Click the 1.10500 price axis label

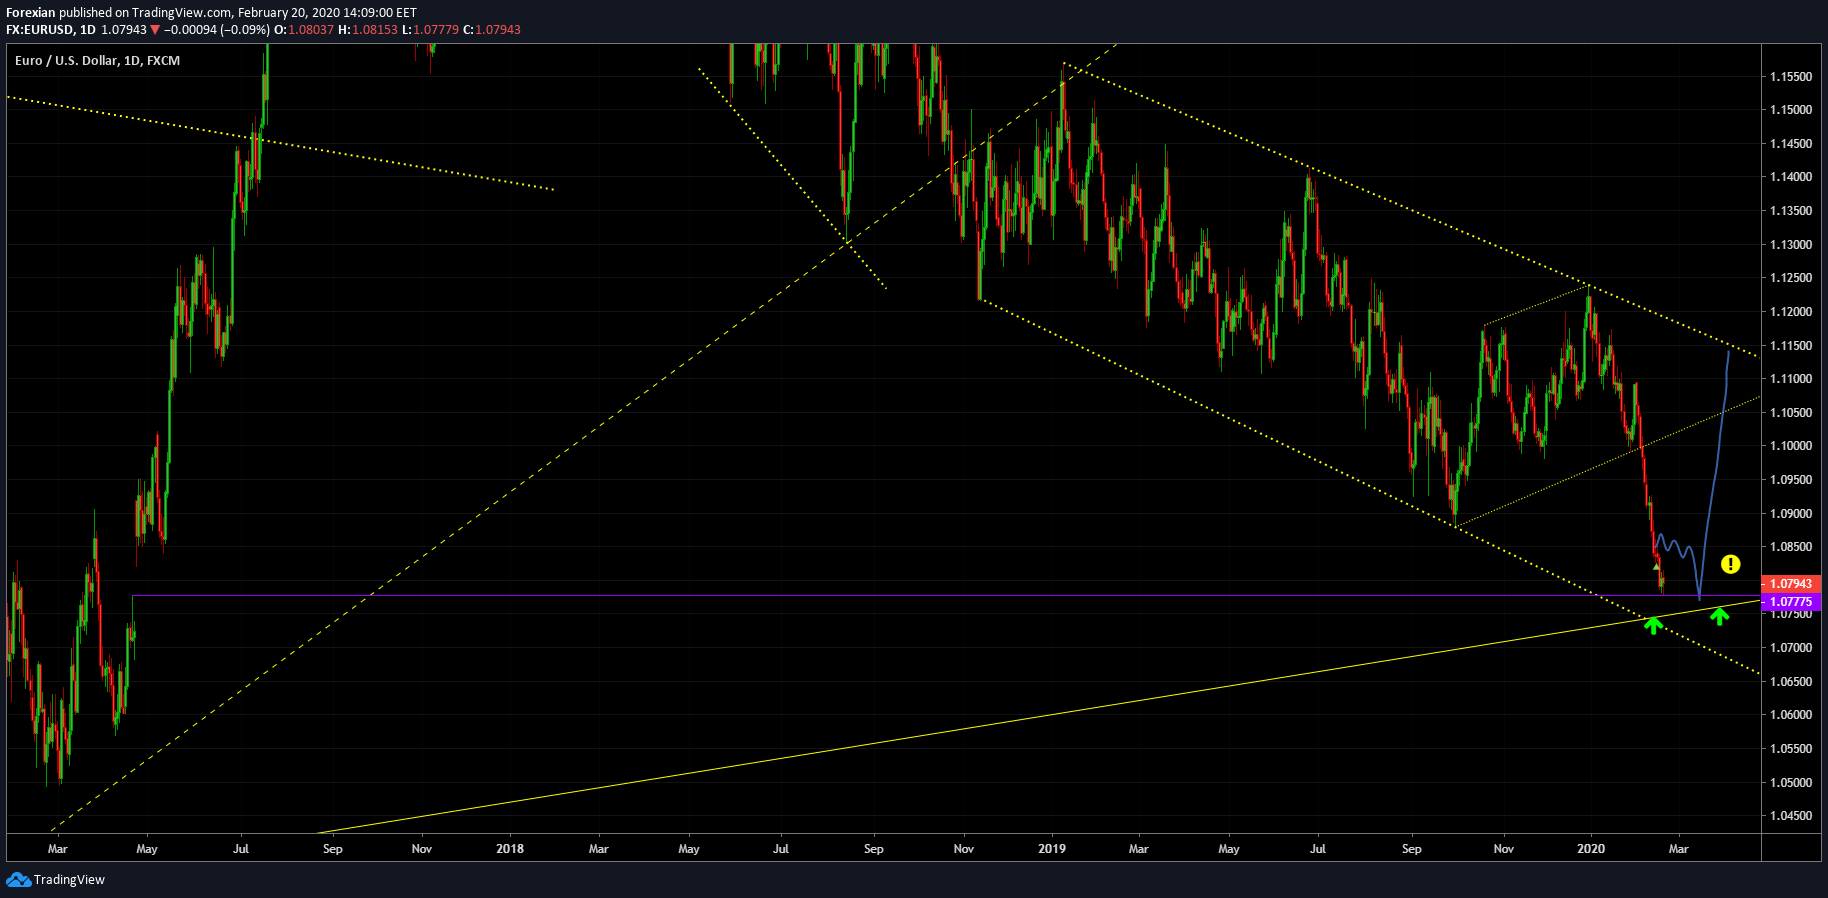(x=1791, y=413)
